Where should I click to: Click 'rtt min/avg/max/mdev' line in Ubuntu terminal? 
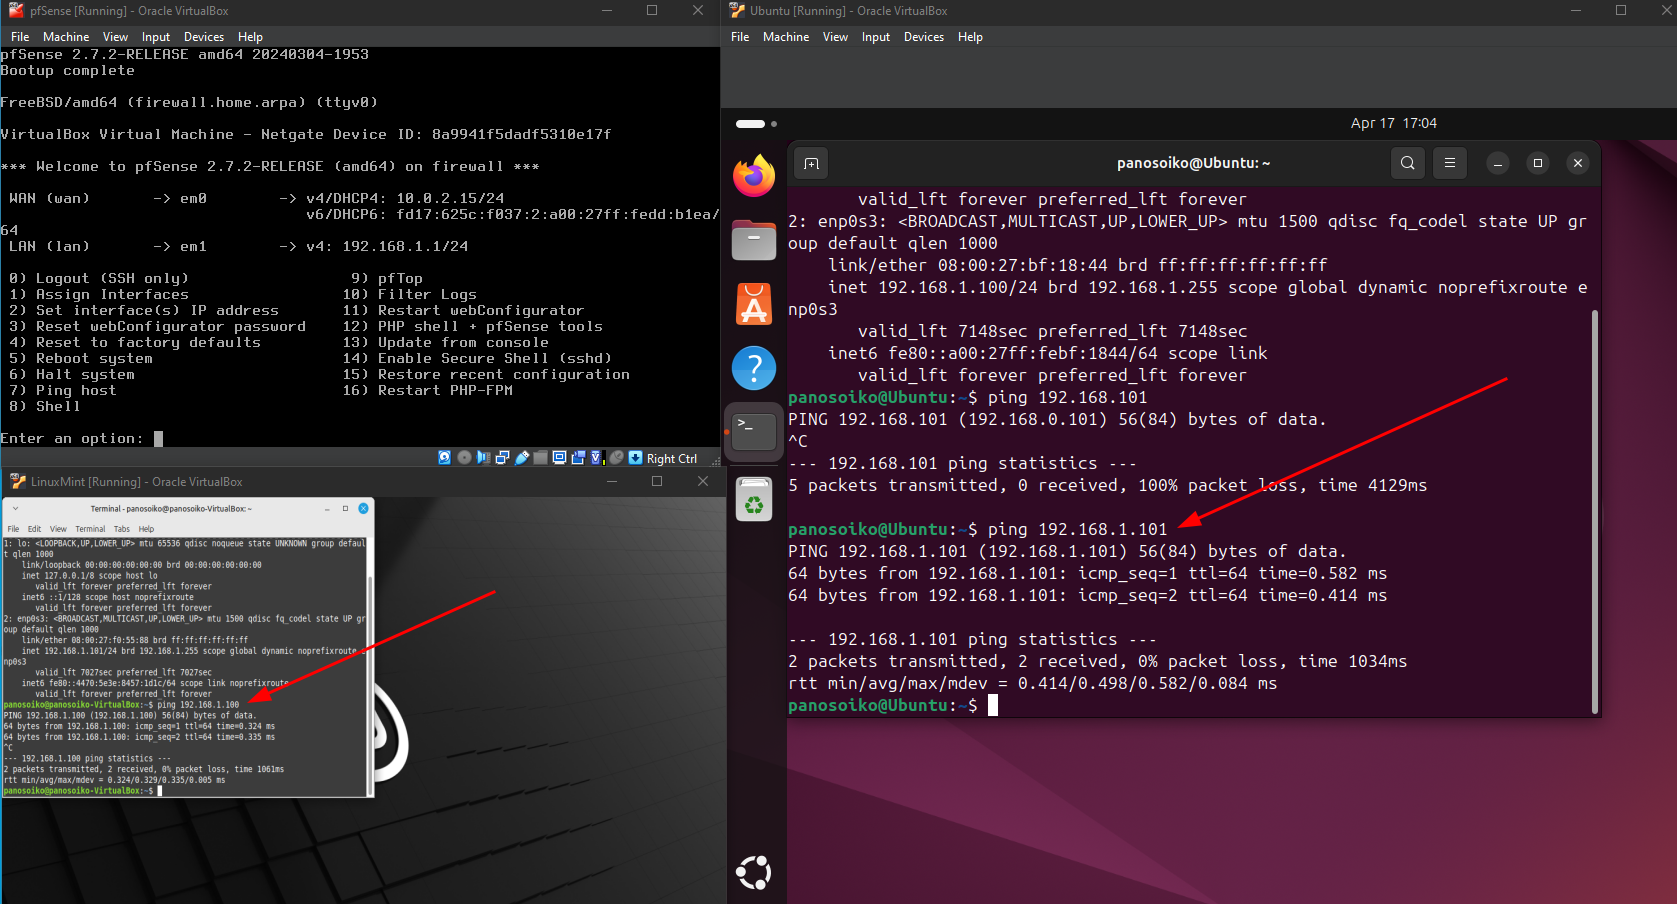(1032, 683)
